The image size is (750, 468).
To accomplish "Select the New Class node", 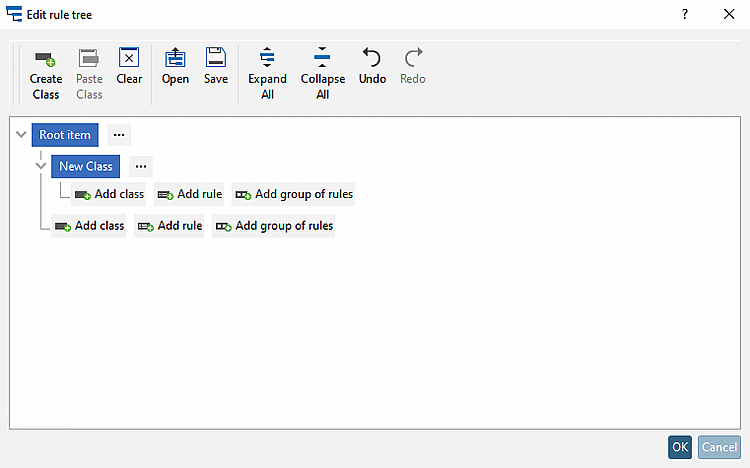I will [86, 167].
